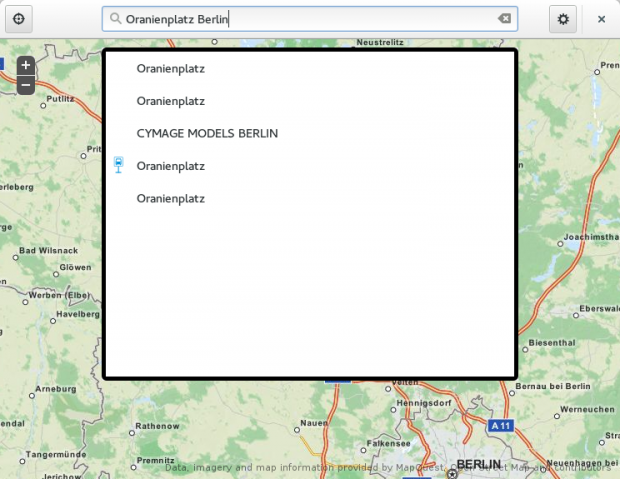Zoom in with the plus button

coord(26,65)
